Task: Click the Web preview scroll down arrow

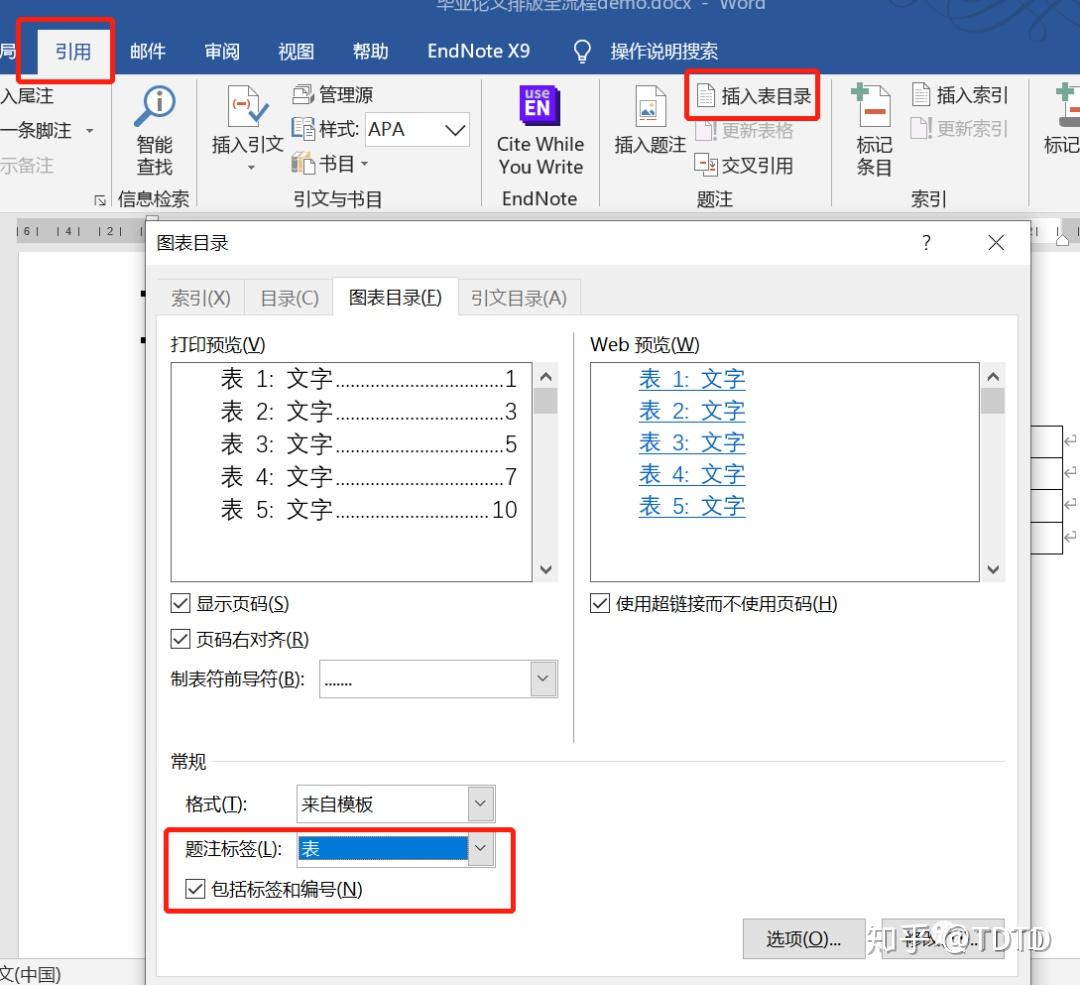Action: 993,569
